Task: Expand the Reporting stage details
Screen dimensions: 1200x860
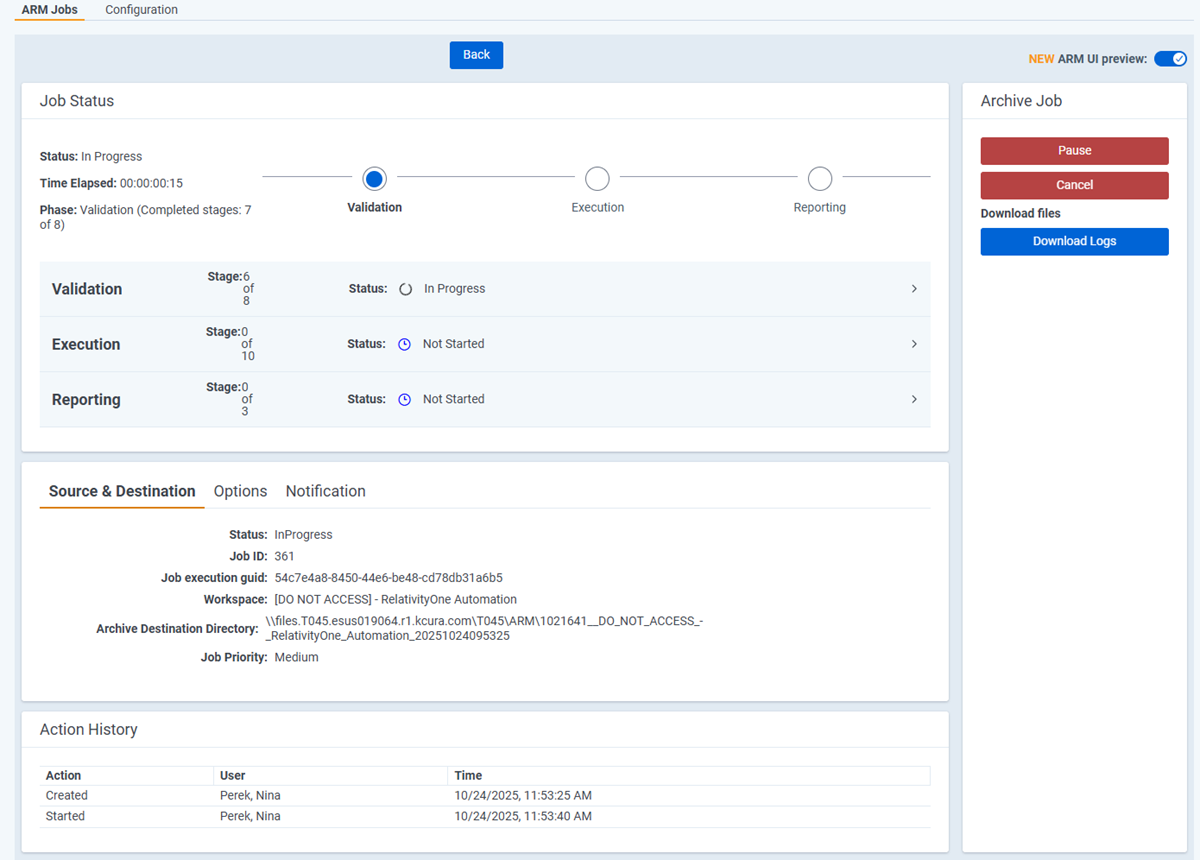Action: pos(913,398)
